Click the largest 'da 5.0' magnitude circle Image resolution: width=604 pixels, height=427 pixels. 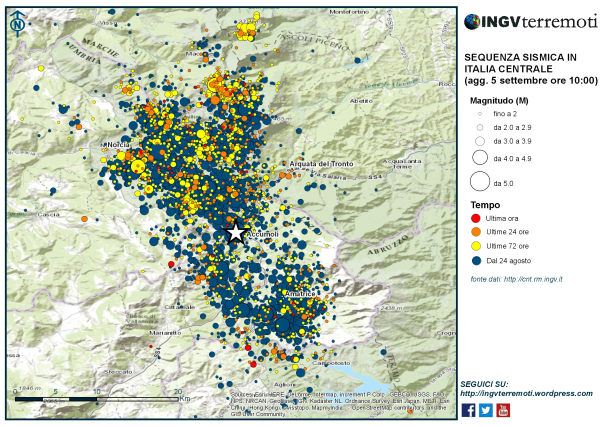[x=480, y=181]
